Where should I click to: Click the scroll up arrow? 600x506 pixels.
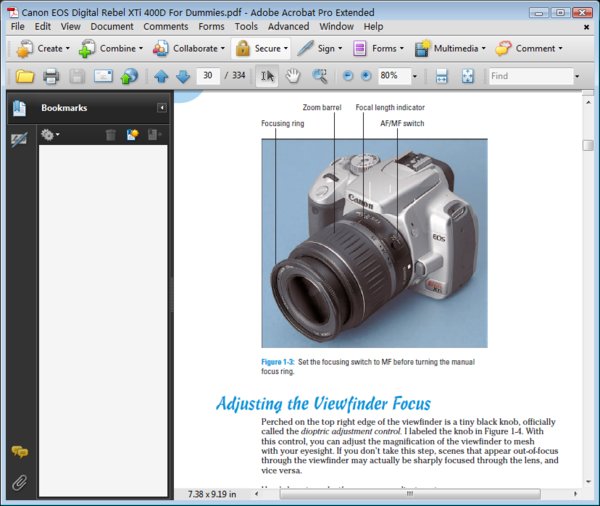pos(588,102)
